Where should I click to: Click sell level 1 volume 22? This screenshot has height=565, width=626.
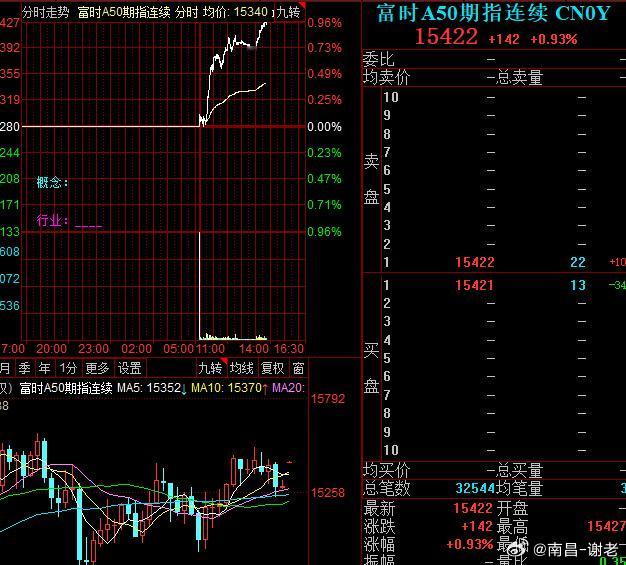(x=578, y=262)
